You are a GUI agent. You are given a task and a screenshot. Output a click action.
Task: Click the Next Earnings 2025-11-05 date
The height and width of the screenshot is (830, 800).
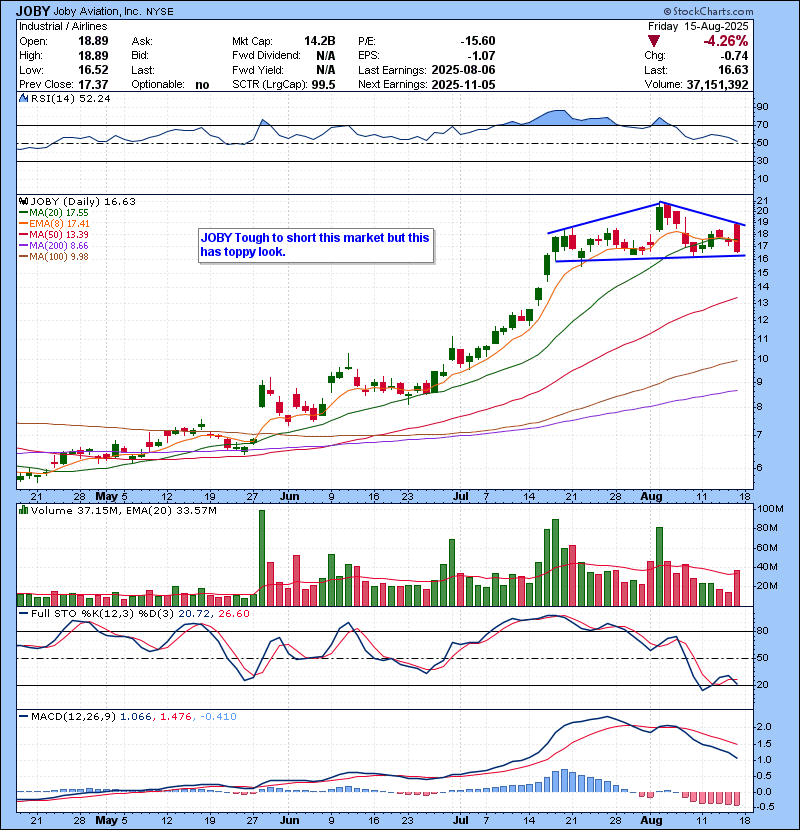click(x=463, y=85)
